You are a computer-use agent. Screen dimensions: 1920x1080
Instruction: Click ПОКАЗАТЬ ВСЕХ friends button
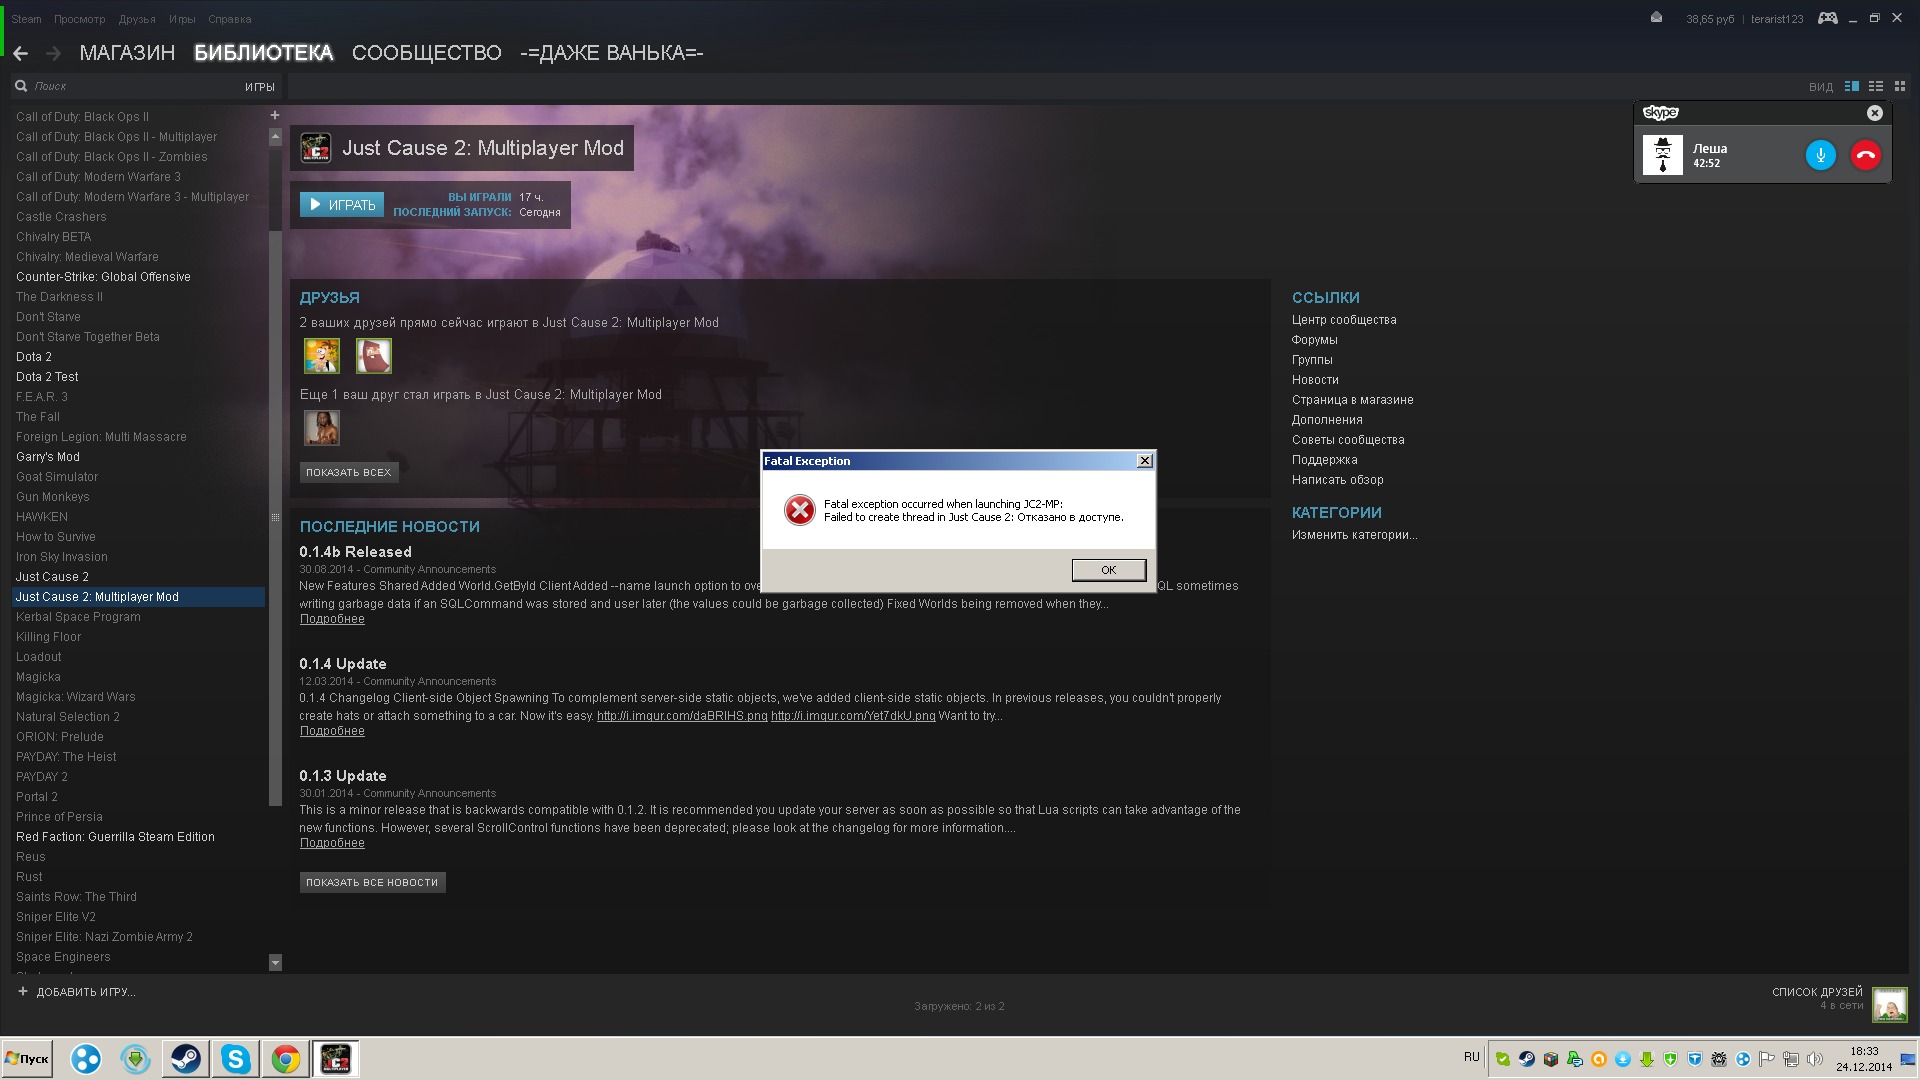tap(348, 472)
